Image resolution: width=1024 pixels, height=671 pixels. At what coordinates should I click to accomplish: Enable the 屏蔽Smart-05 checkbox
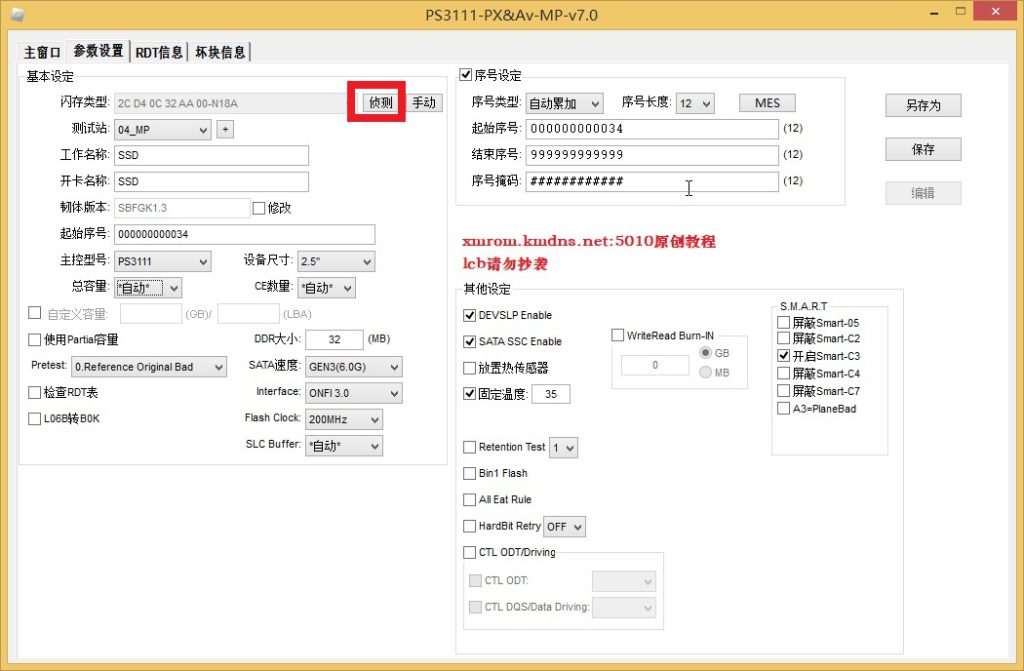point(783,323)
